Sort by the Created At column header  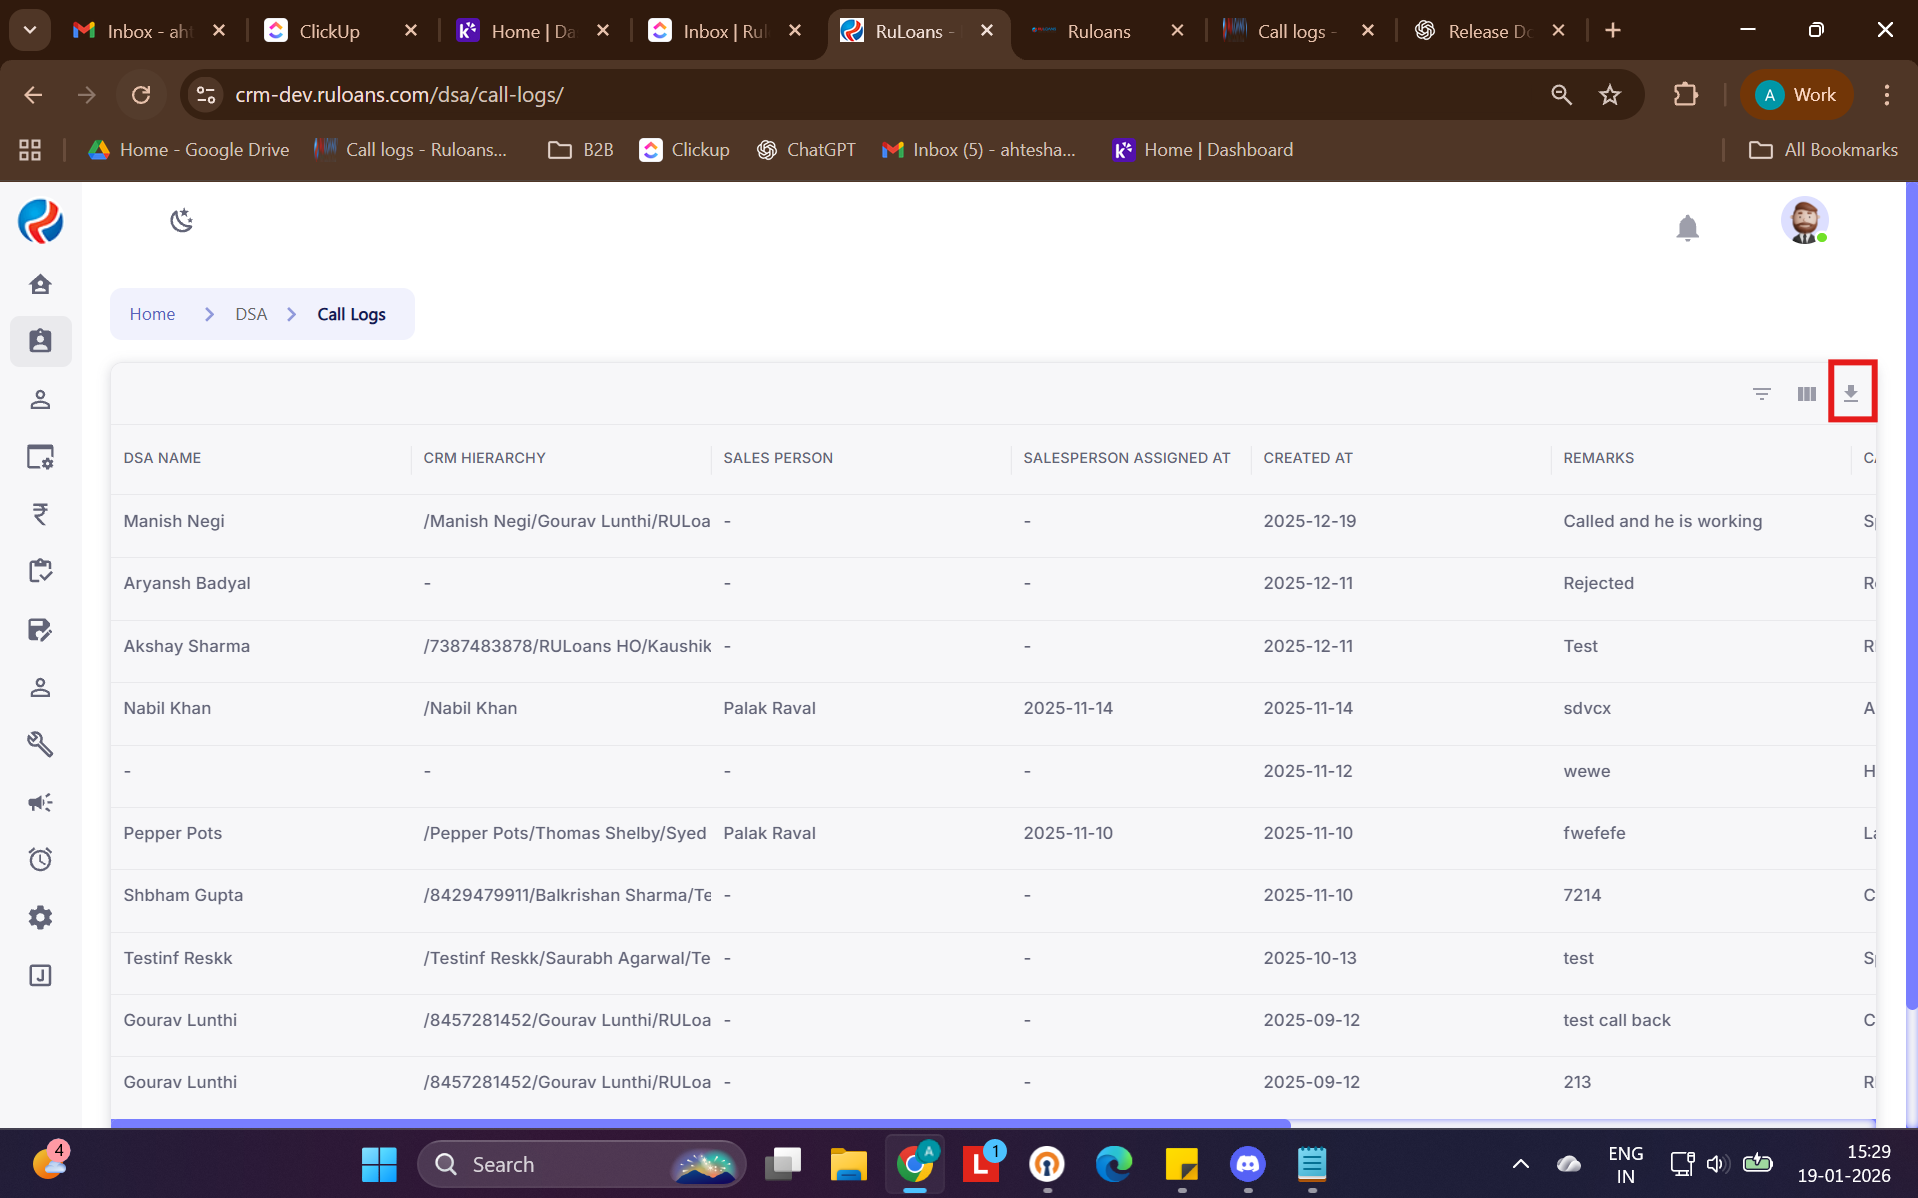click(x=1307, y=458)
